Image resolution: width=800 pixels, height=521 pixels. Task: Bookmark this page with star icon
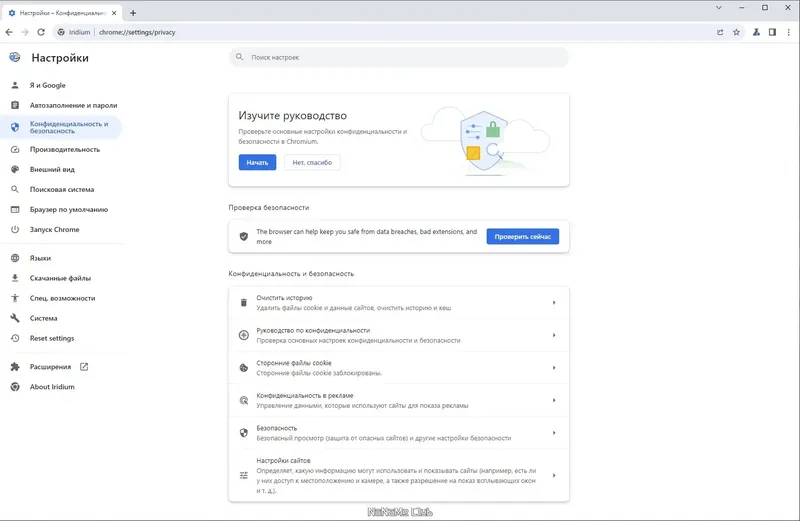point(736,32)
